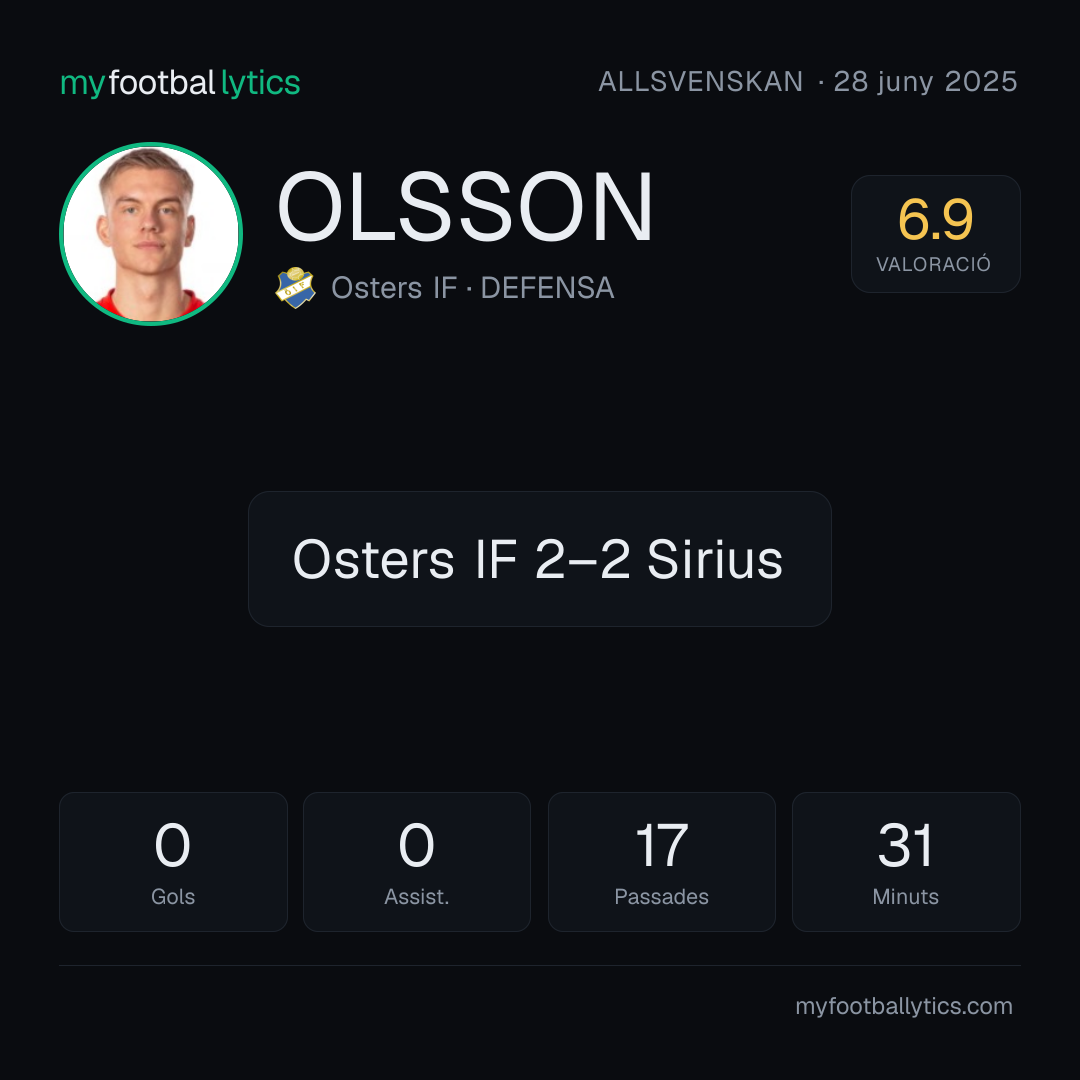
Task: Click the ALLSVENSKAN league label
Action: 700,82
